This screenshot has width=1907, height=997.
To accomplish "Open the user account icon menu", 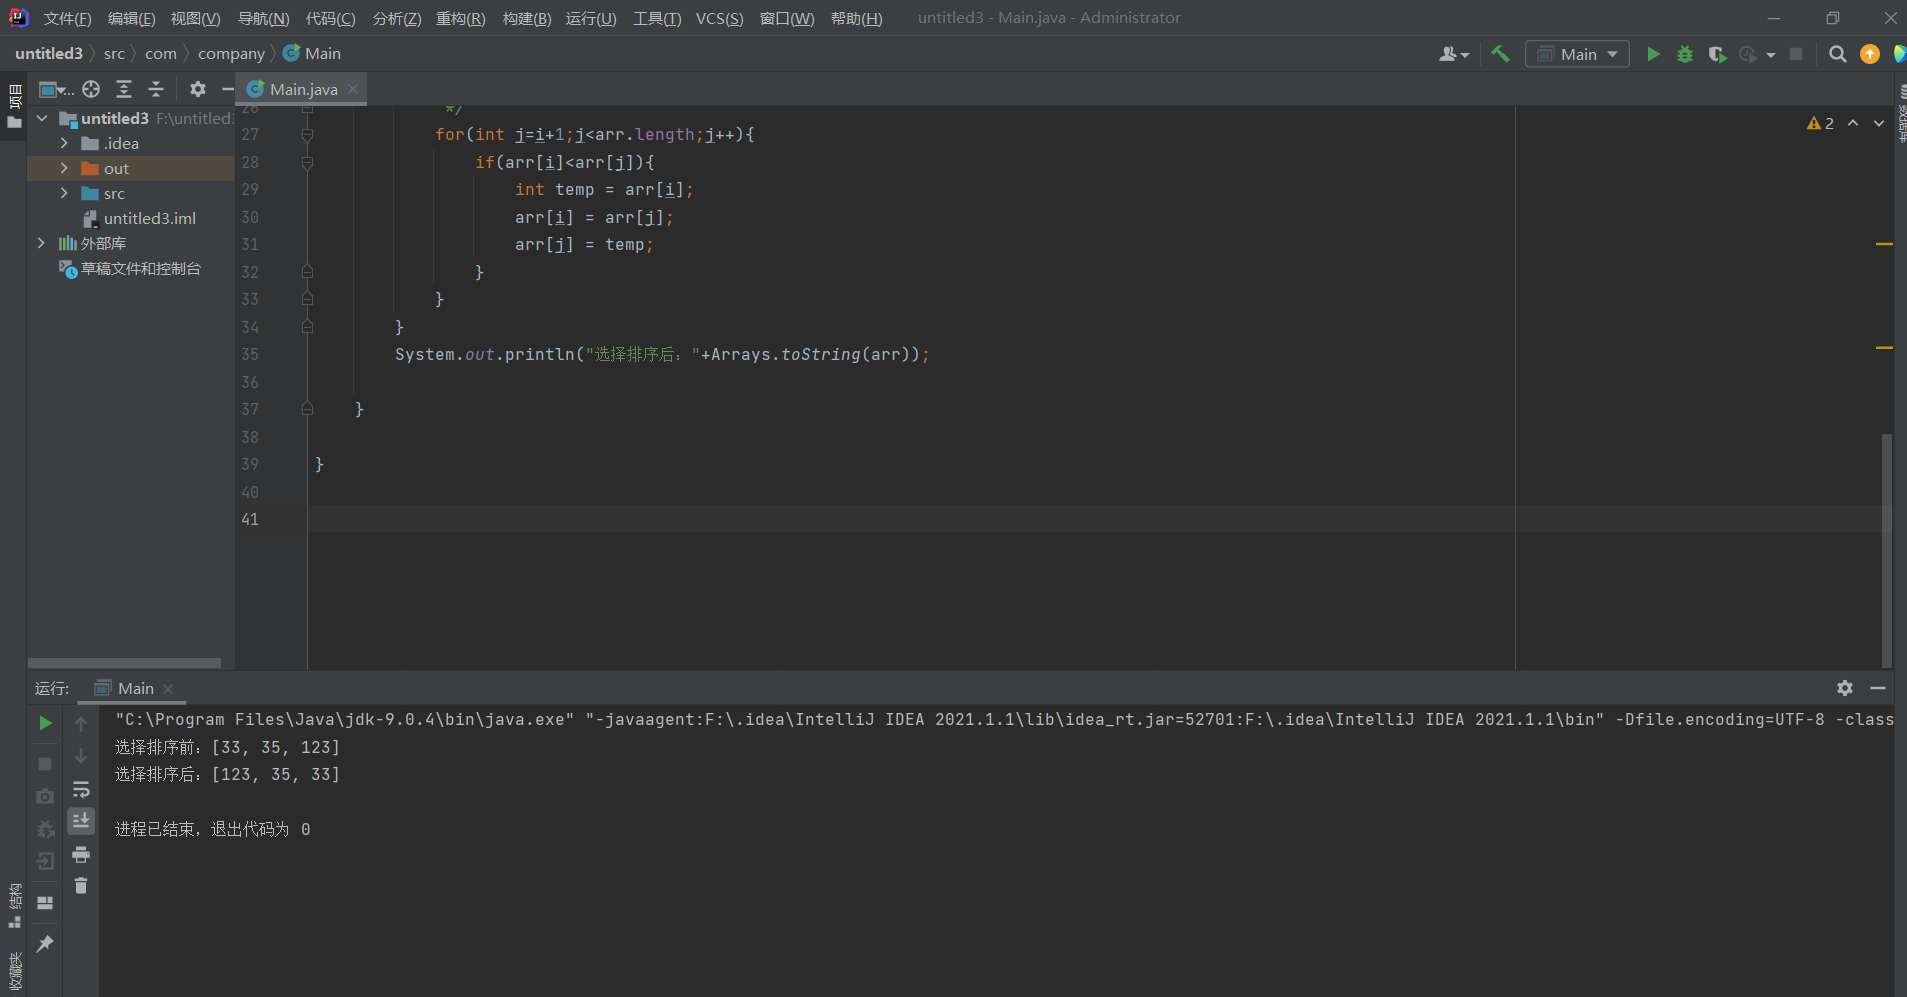I will [x=1453, y=54].
